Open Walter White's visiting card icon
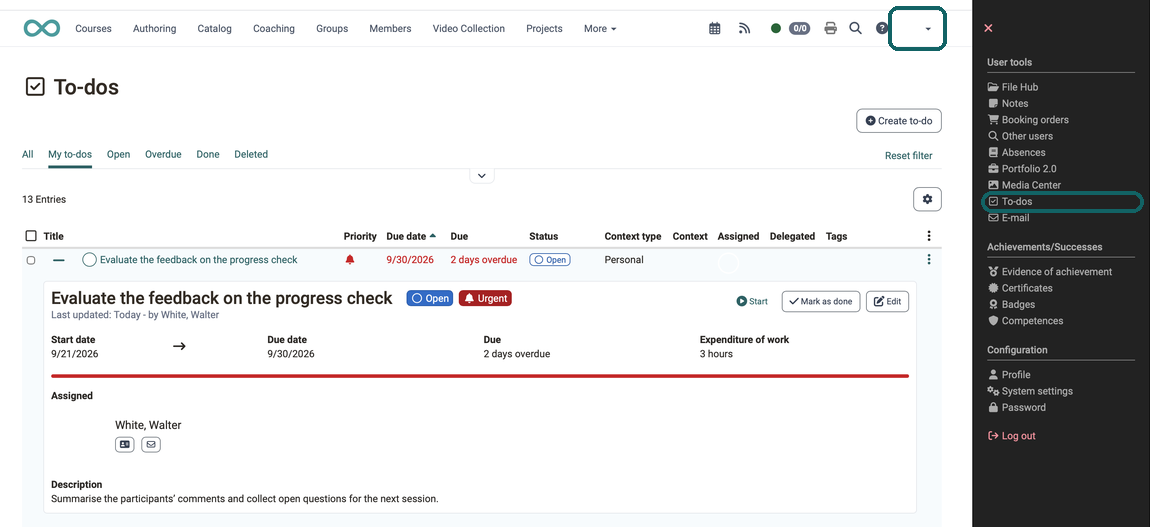This screenshot has height=527, width=1150. click(125, 444)
